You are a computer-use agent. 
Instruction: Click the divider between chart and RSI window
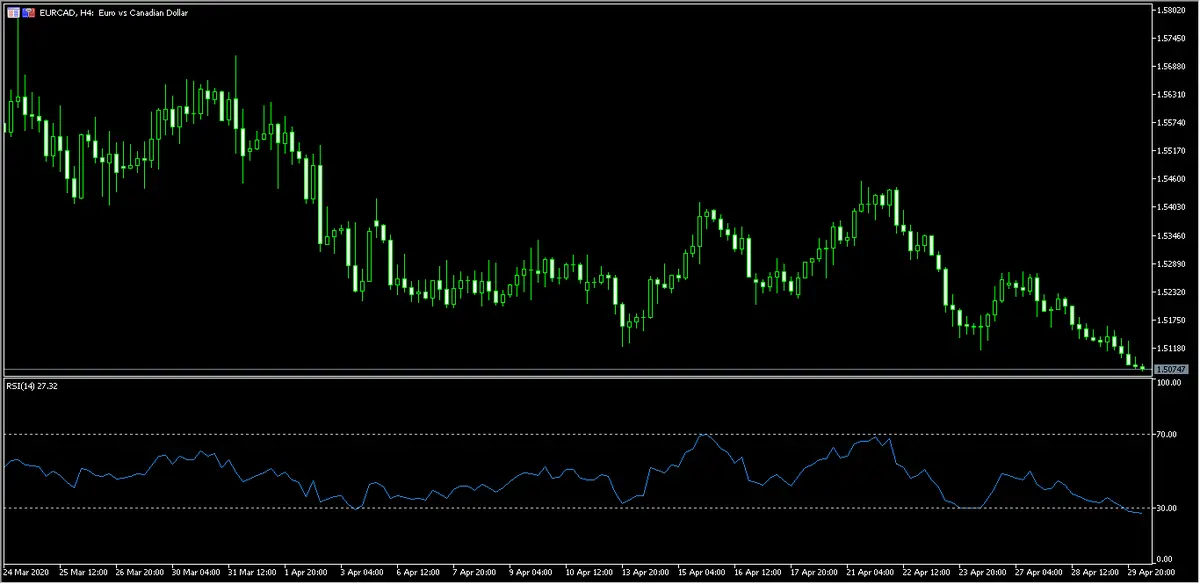pos(576,376)
